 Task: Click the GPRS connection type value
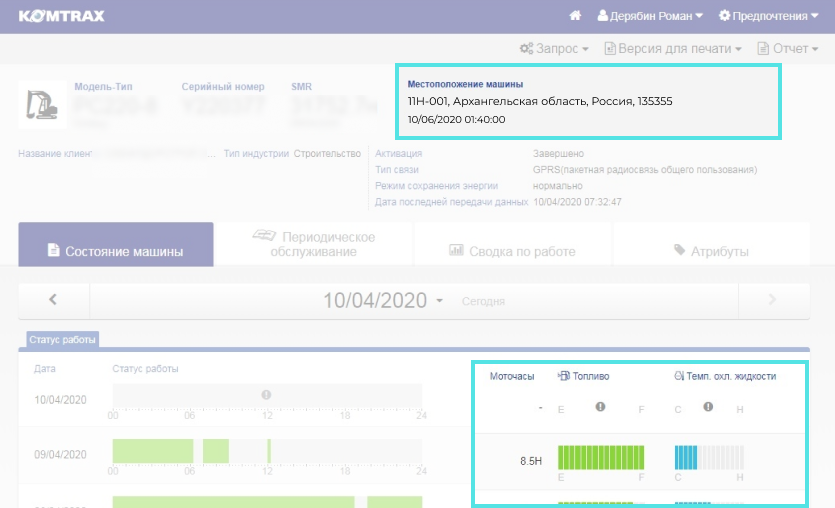click(x=645, y=169)
